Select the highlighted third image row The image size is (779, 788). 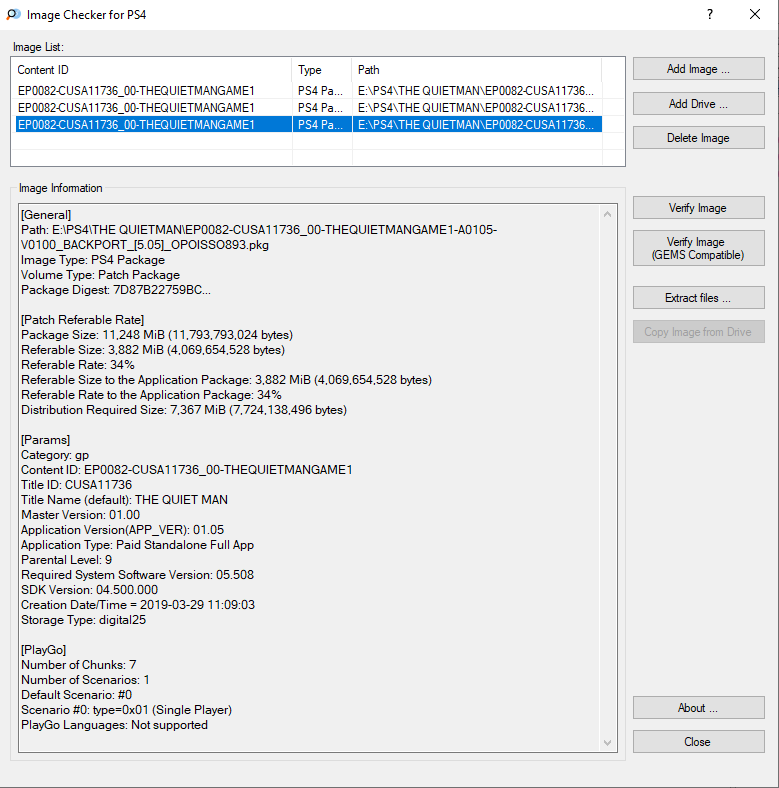[x=309, y=125]
